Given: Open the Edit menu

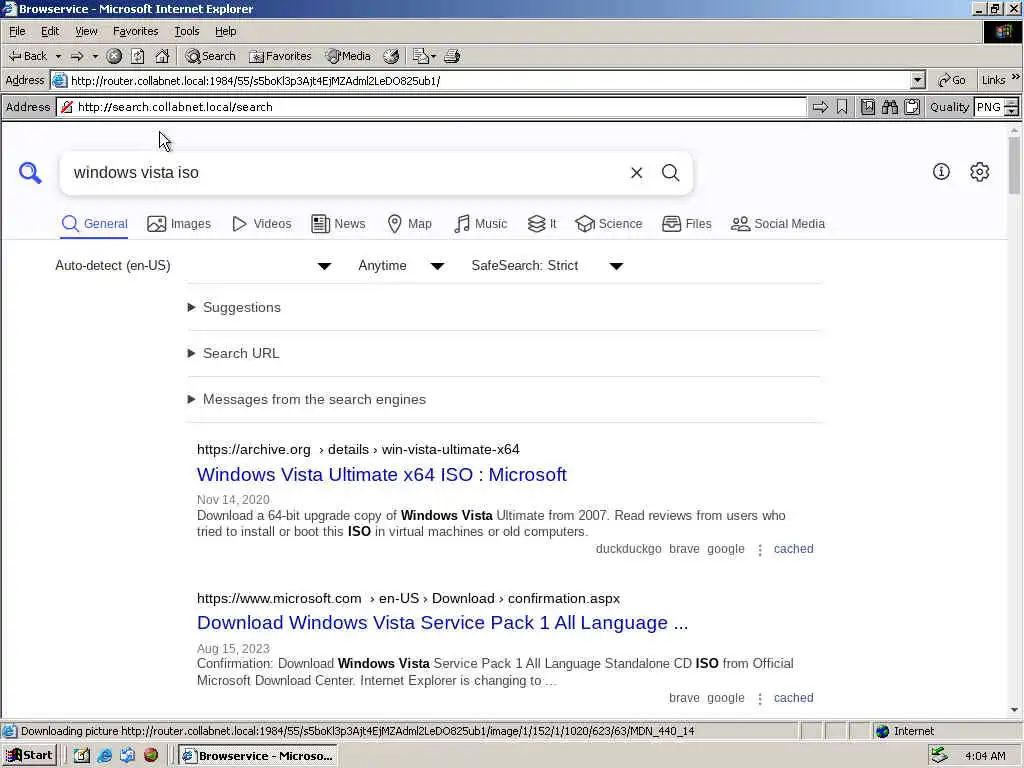Looking at the screenshot, I should click(x=50, y=31).
